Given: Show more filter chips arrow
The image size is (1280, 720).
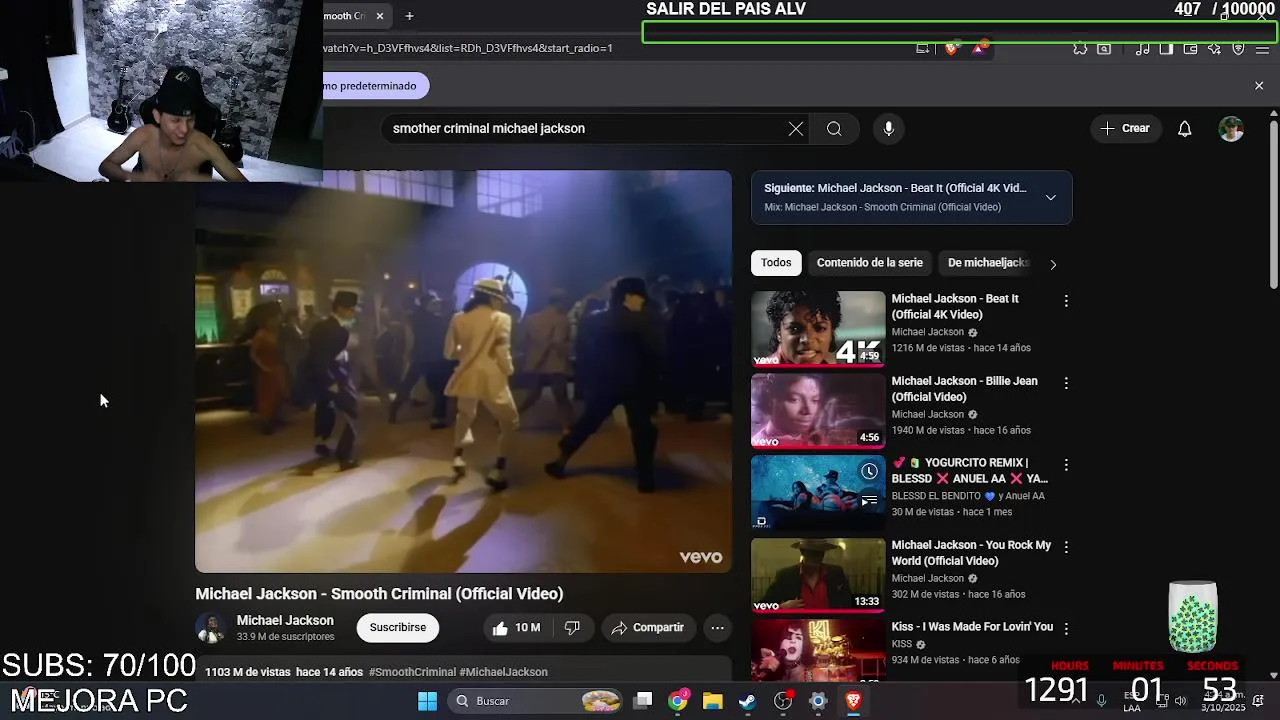Looking at the screenshot, I should click(1052, 264).
